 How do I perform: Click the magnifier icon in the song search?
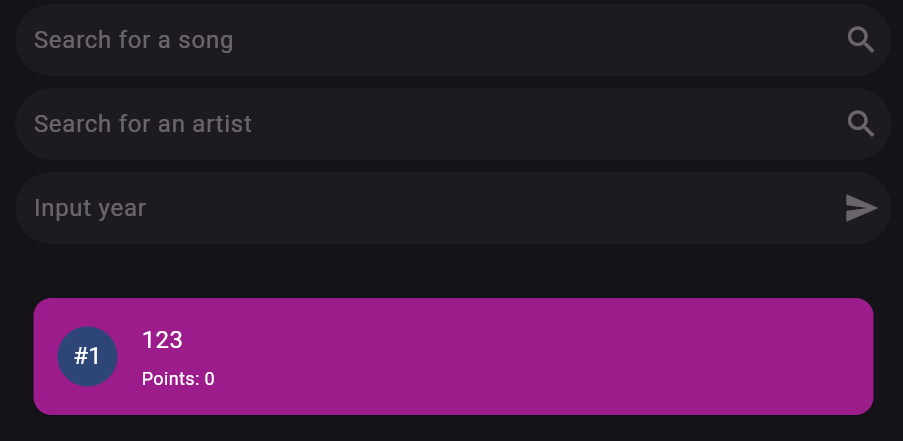(861, 40)
